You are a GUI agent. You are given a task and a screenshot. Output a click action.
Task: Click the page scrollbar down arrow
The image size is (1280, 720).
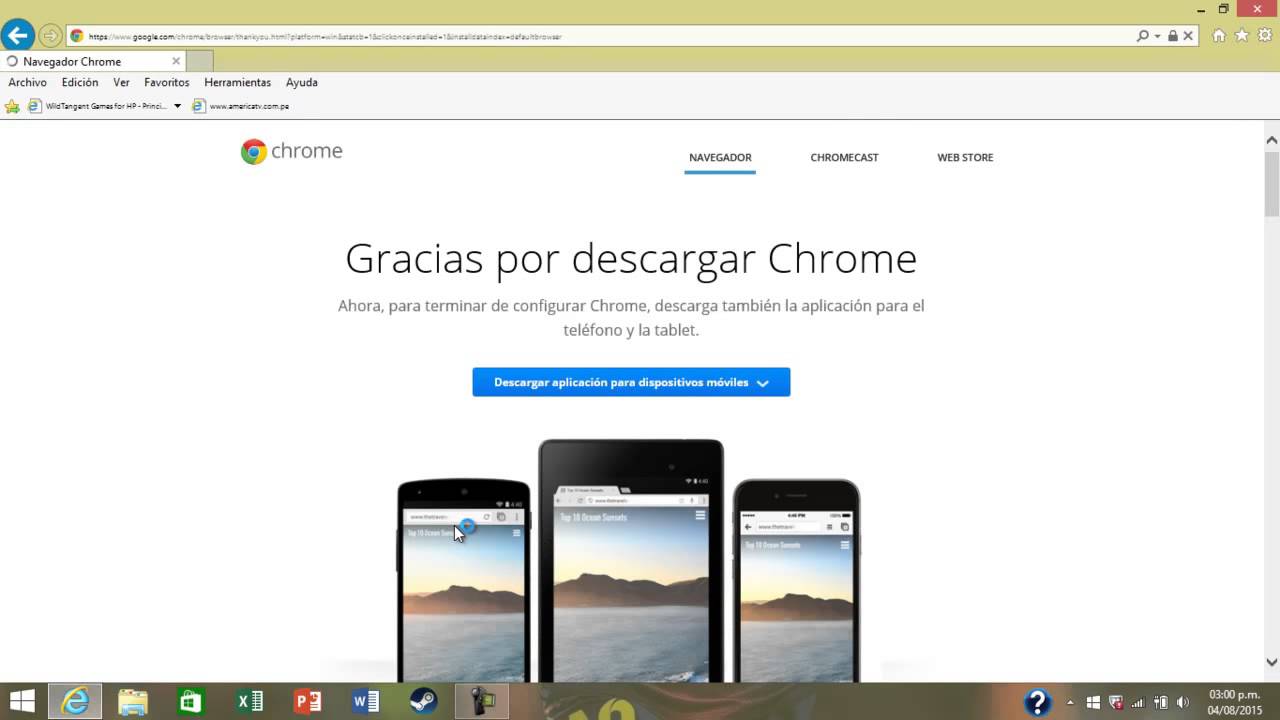click(x=1272, y=662)
